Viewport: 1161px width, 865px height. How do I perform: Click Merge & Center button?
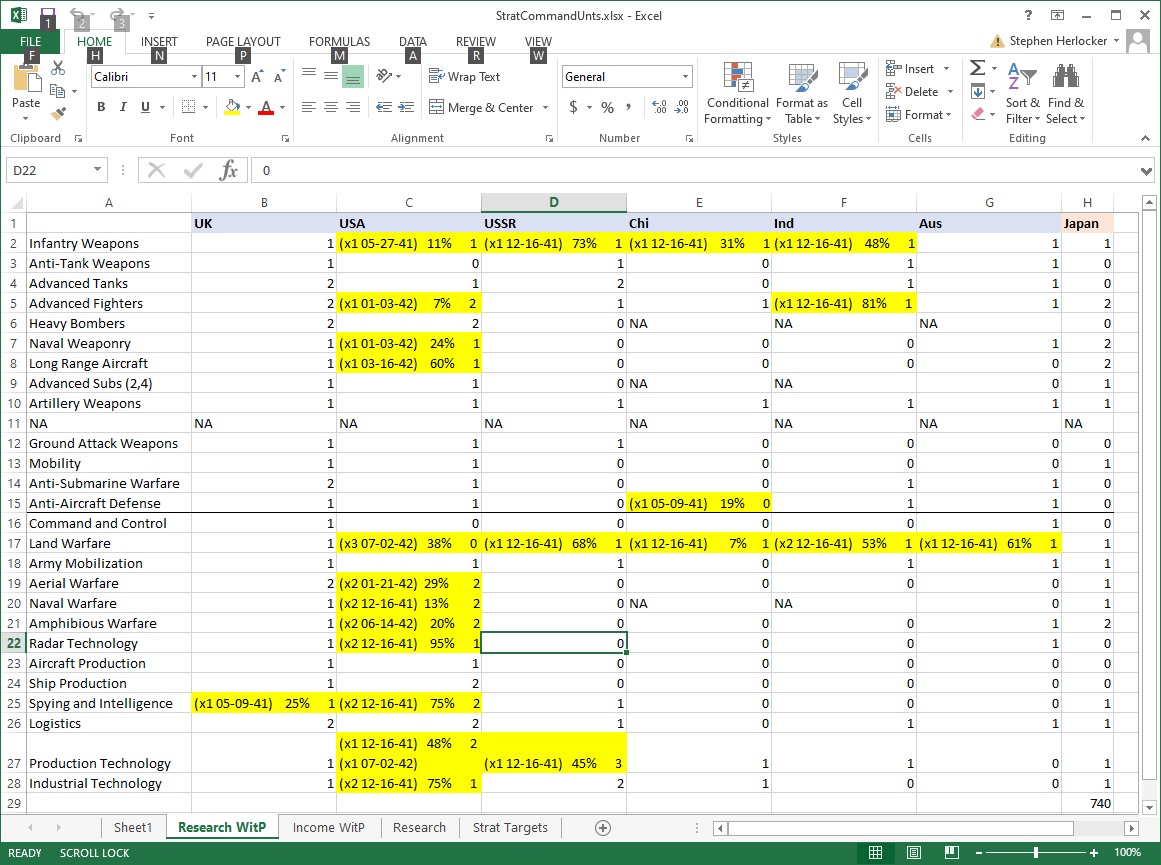click(x=482, y=107)
